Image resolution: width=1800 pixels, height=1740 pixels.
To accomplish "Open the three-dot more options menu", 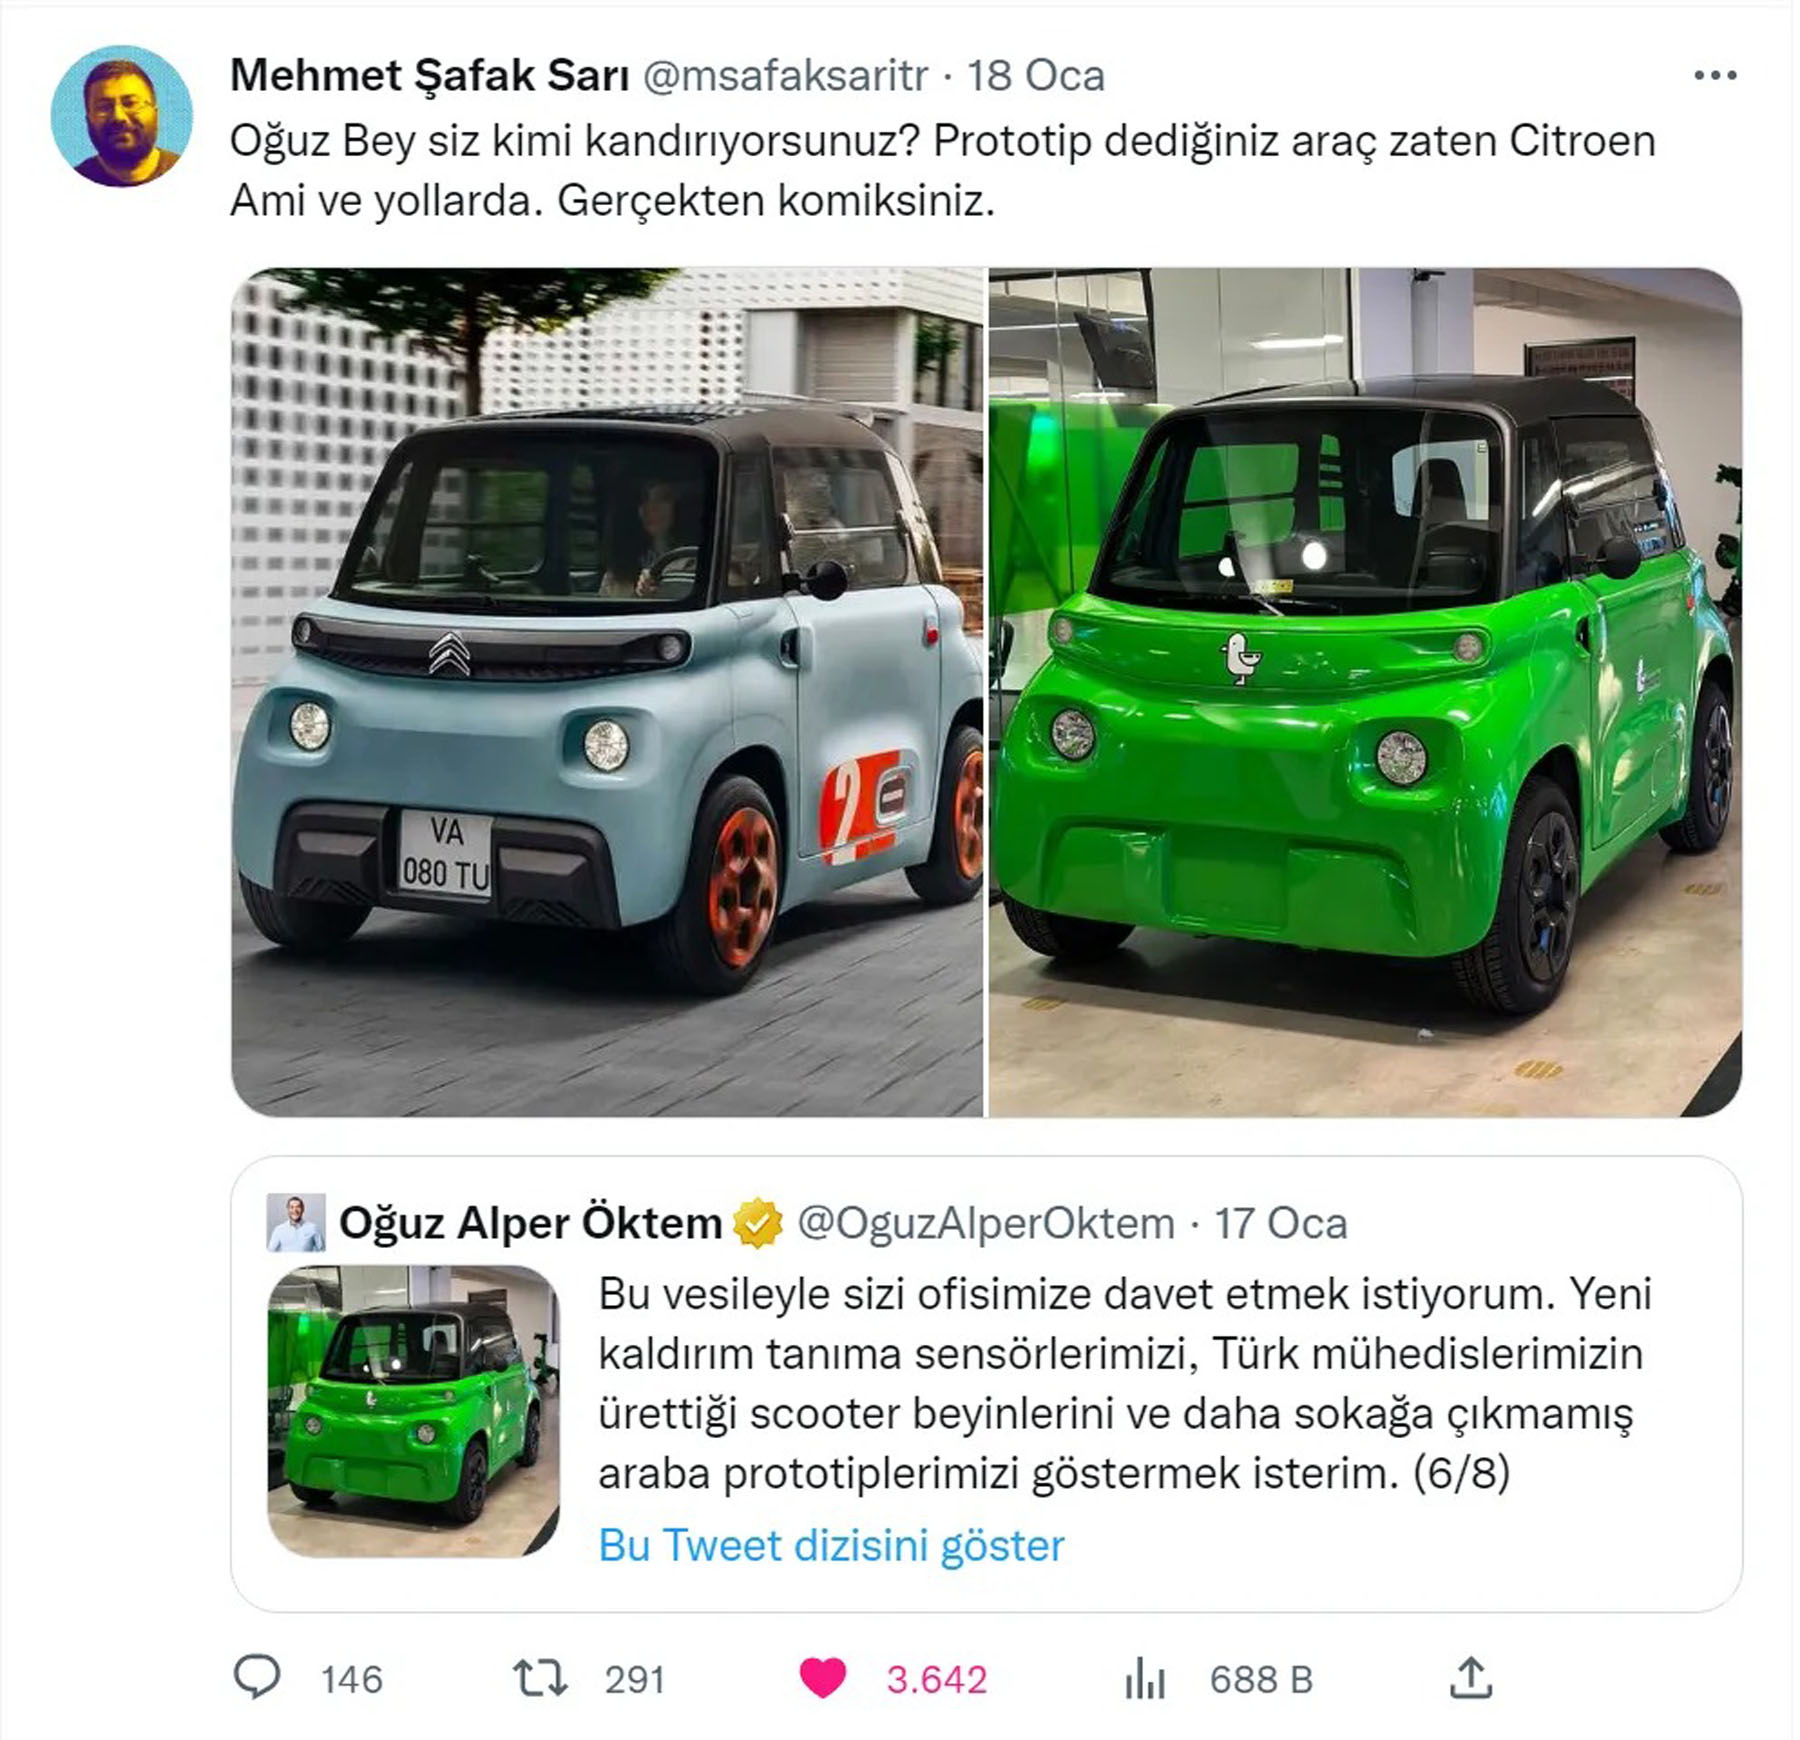I will click(1714, 75).
